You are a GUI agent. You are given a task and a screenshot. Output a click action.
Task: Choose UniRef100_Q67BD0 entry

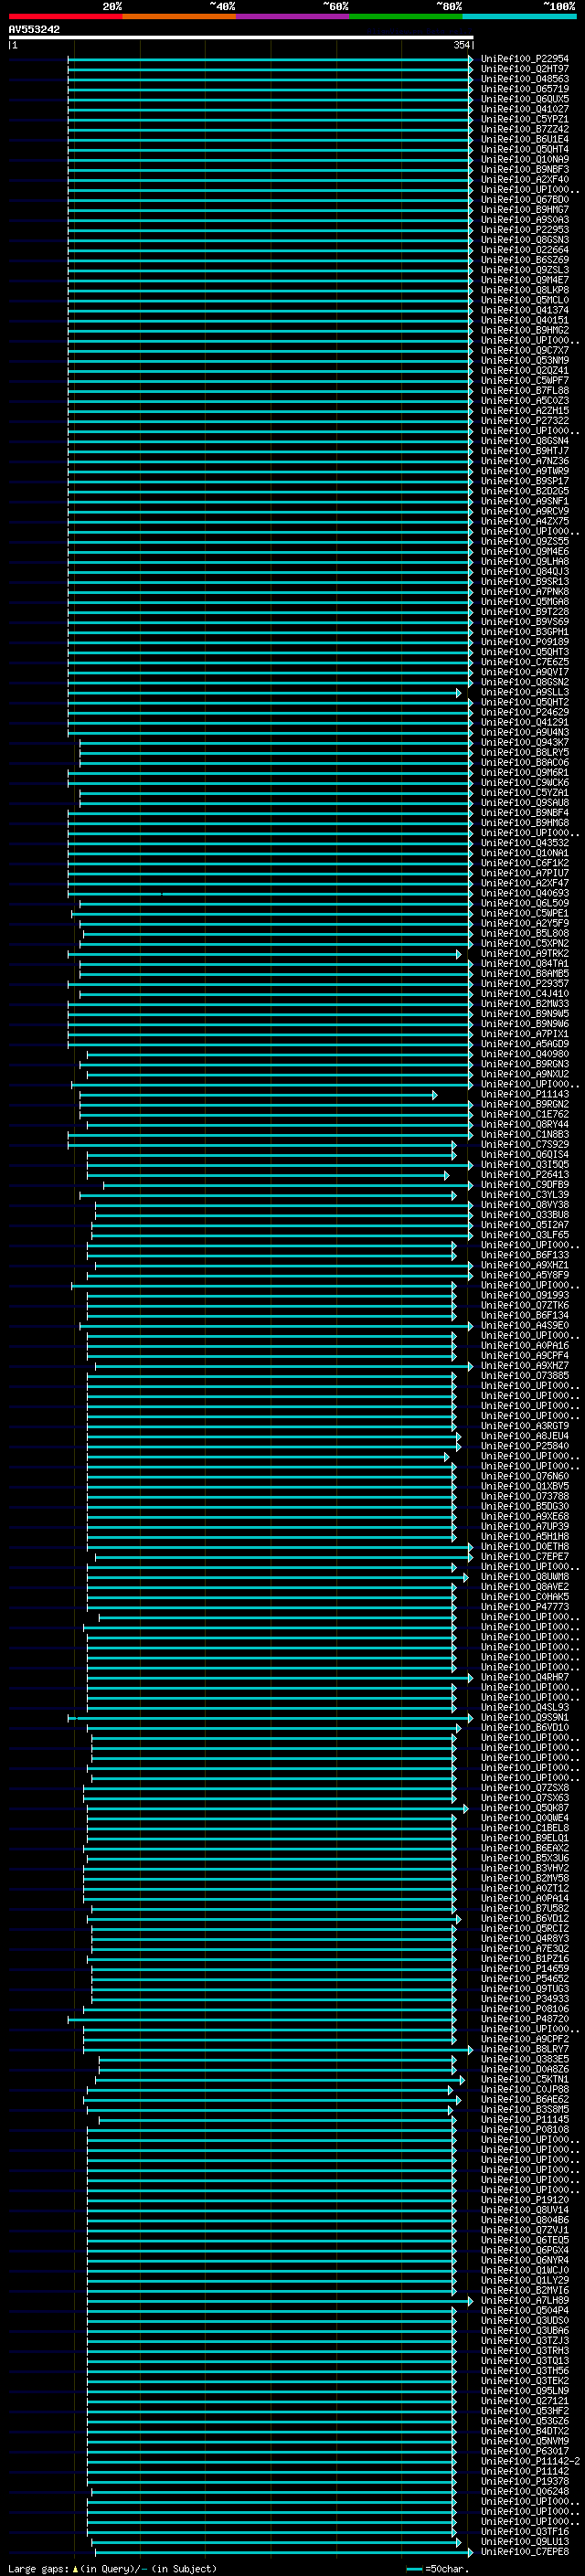click(x=524, y=200)
